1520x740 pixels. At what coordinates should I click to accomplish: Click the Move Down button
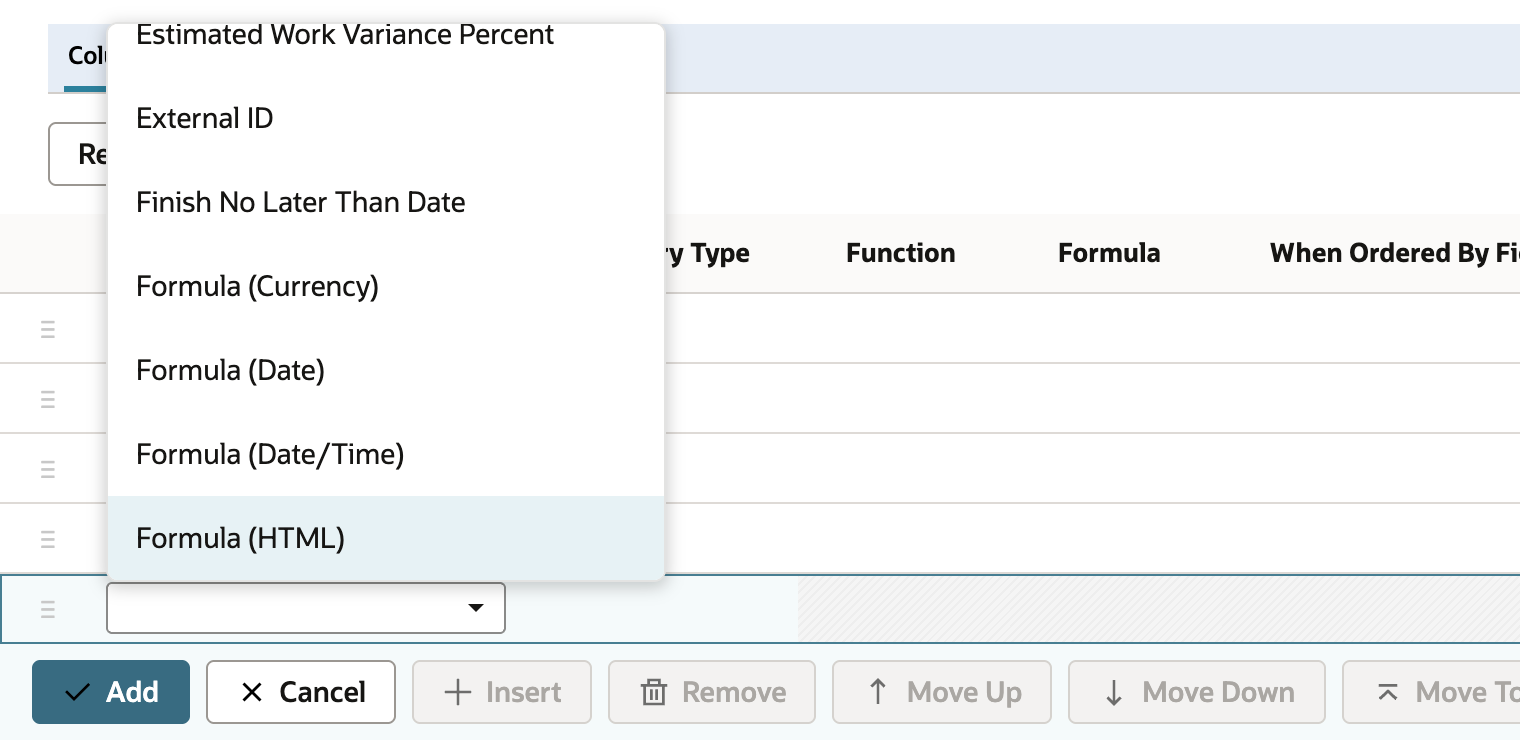(1197, 692)
